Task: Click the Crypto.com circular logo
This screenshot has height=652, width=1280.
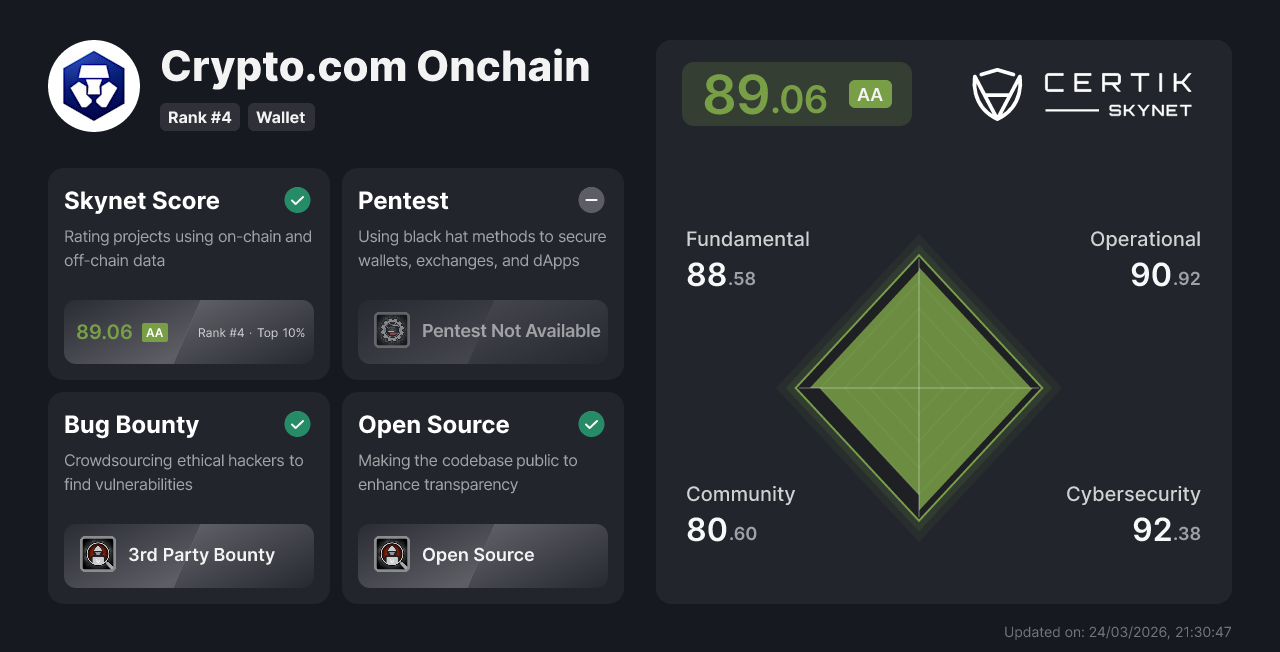Action: pos(94,85)
